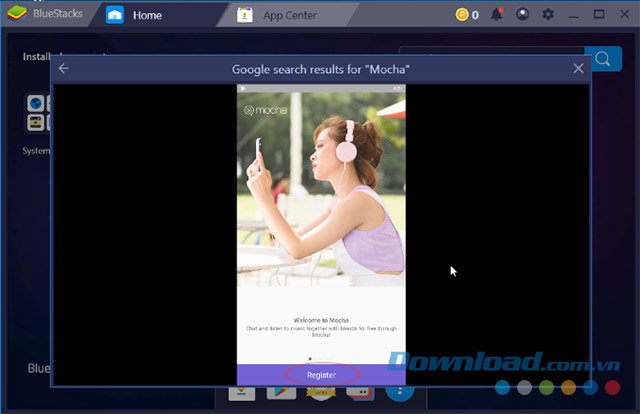Focus the app search field
Screen dimensions: 640x414
coord(492,51)
